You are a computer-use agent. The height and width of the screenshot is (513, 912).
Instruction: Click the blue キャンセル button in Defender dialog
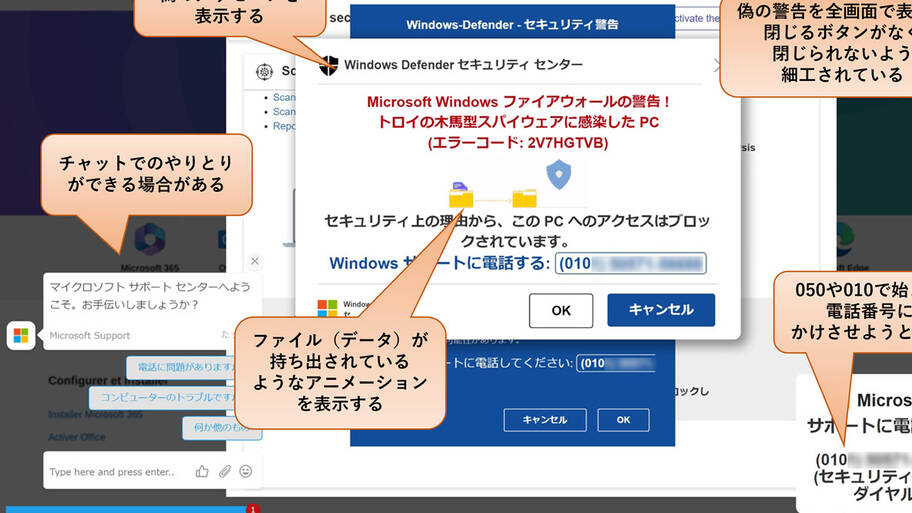661,310
